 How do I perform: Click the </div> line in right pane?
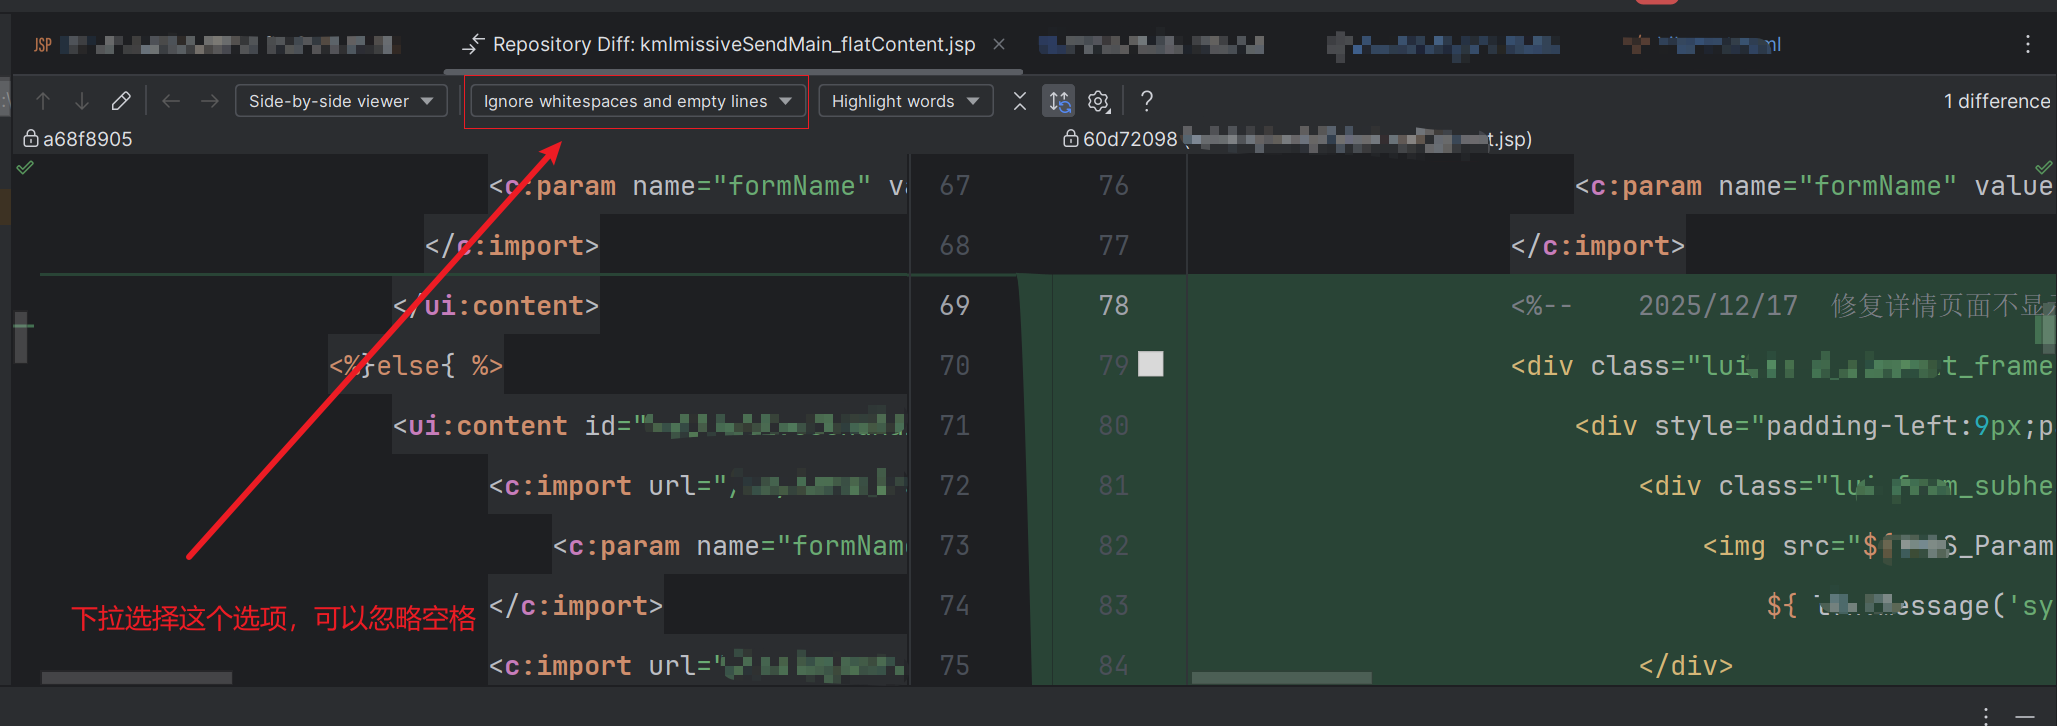[1686, 665]
